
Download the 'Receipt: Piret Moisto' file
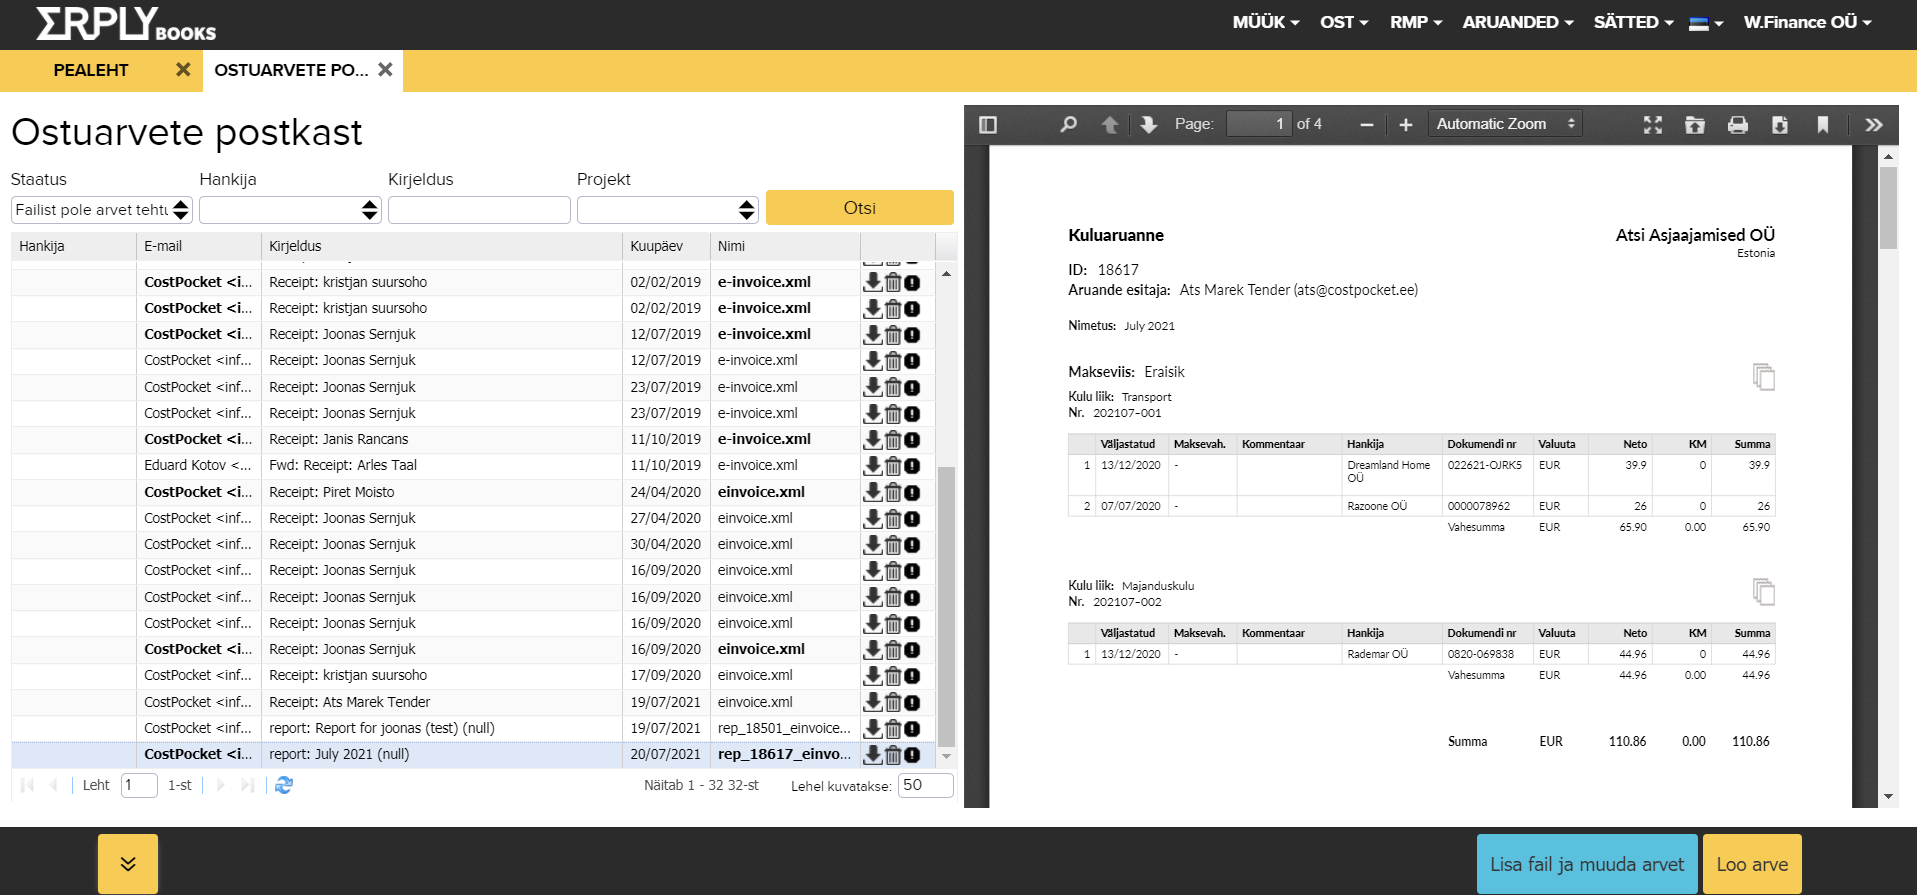coord(873,492)
